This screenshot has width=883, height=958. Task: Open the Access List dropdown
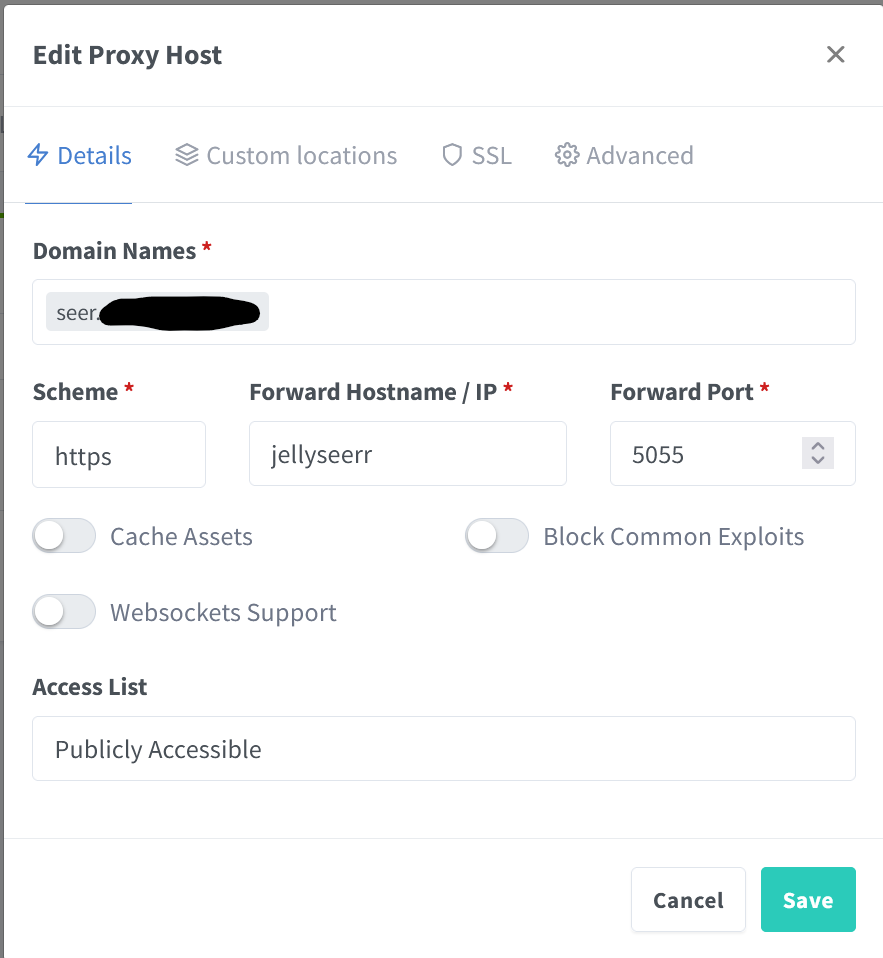pyautogui.click(x=443, y=749)
